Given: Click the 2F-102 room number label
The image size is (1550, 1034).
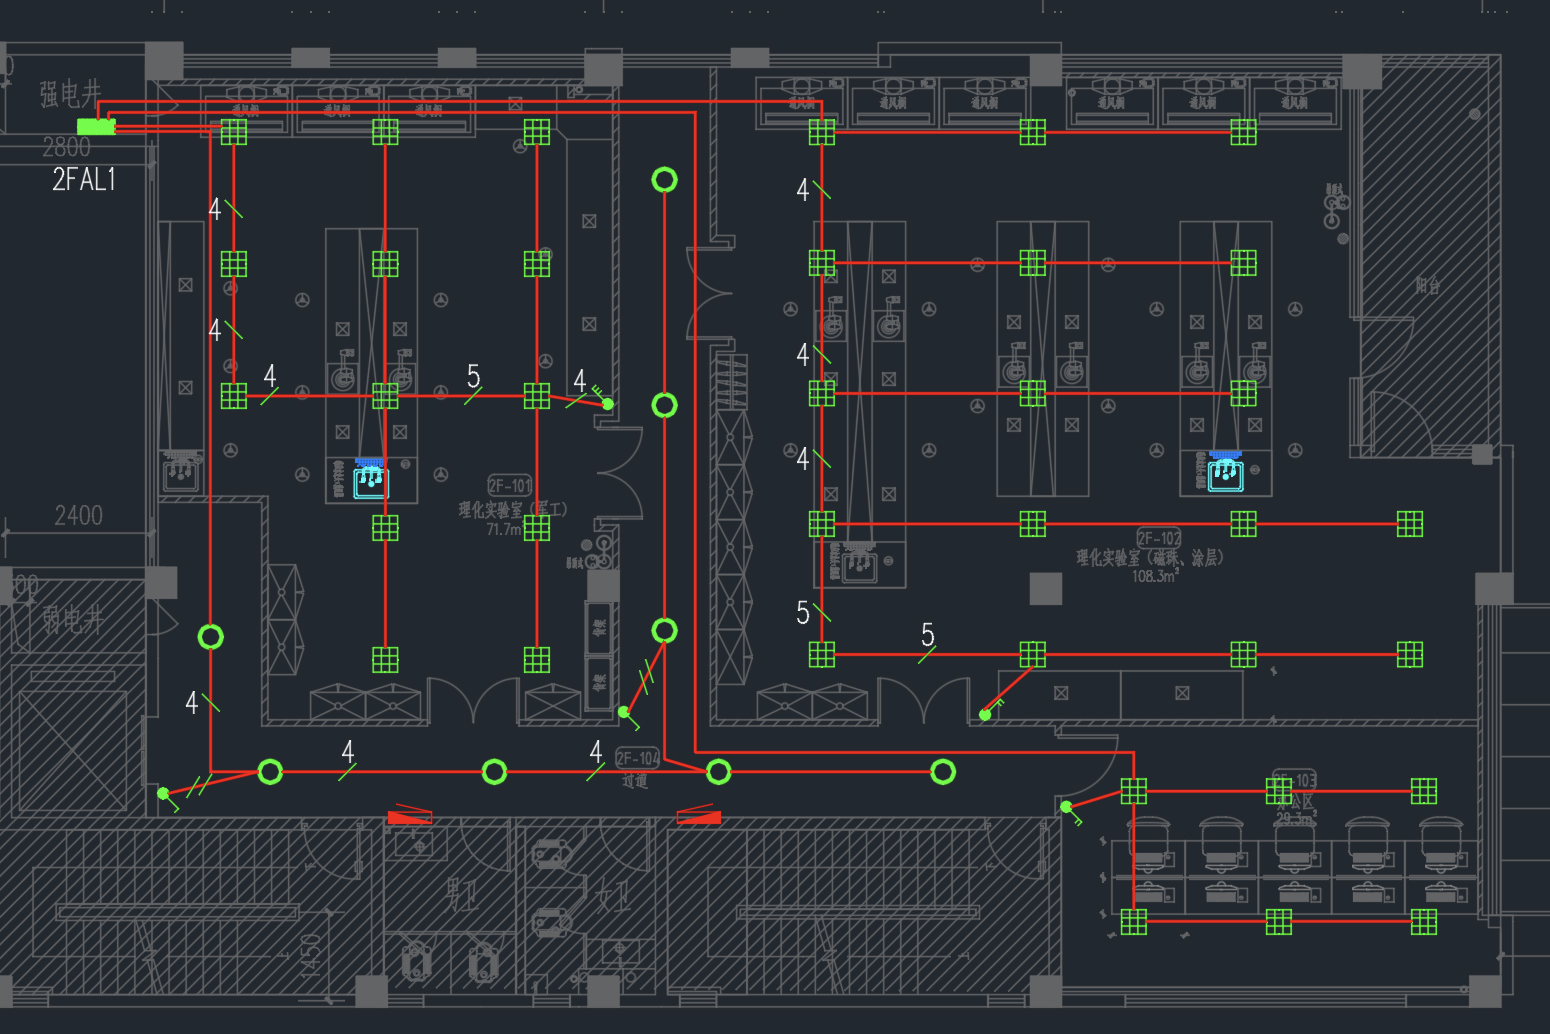Looking at the screenshot, I should [x=1159, y=538].
